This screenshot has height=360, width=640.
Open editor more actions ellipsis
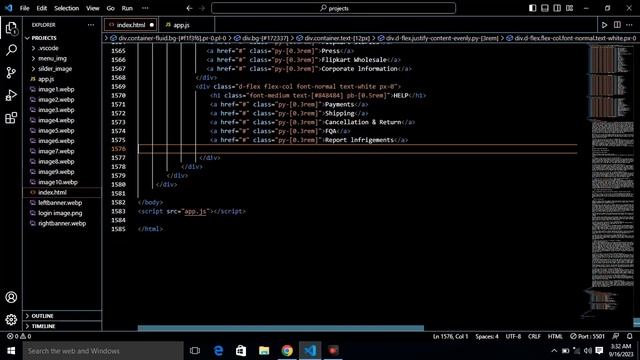[x=629, y=25]
